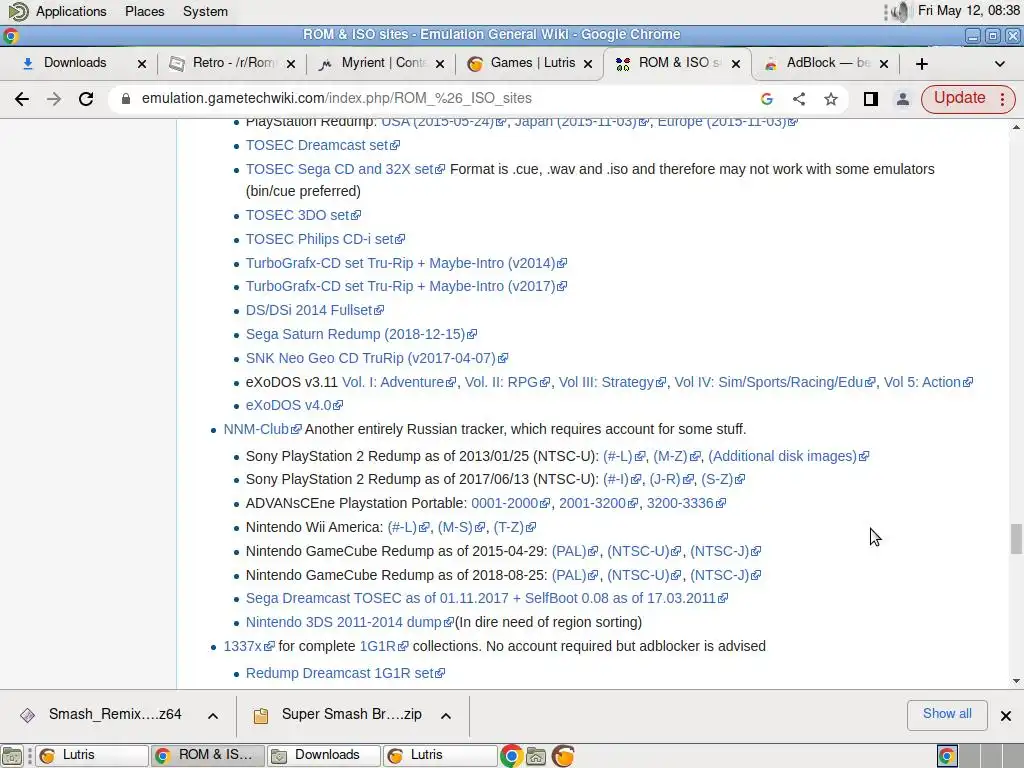
Task: Click the Chrome tray icon at bottom right
Action: (947, 756)
